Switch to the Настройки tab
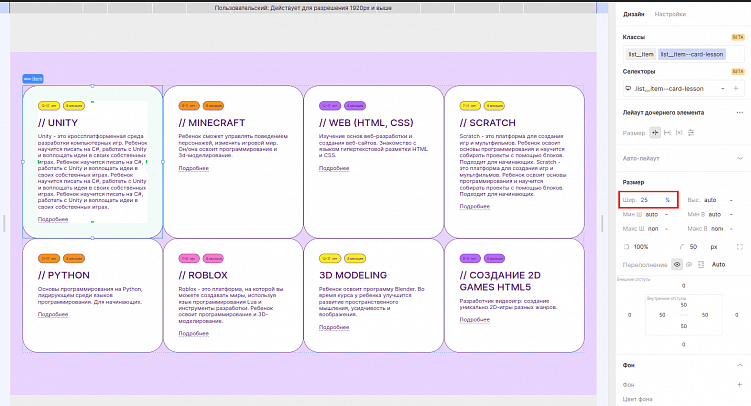The width and height of the screenshot is (751, 406). [x=670, y=14]
